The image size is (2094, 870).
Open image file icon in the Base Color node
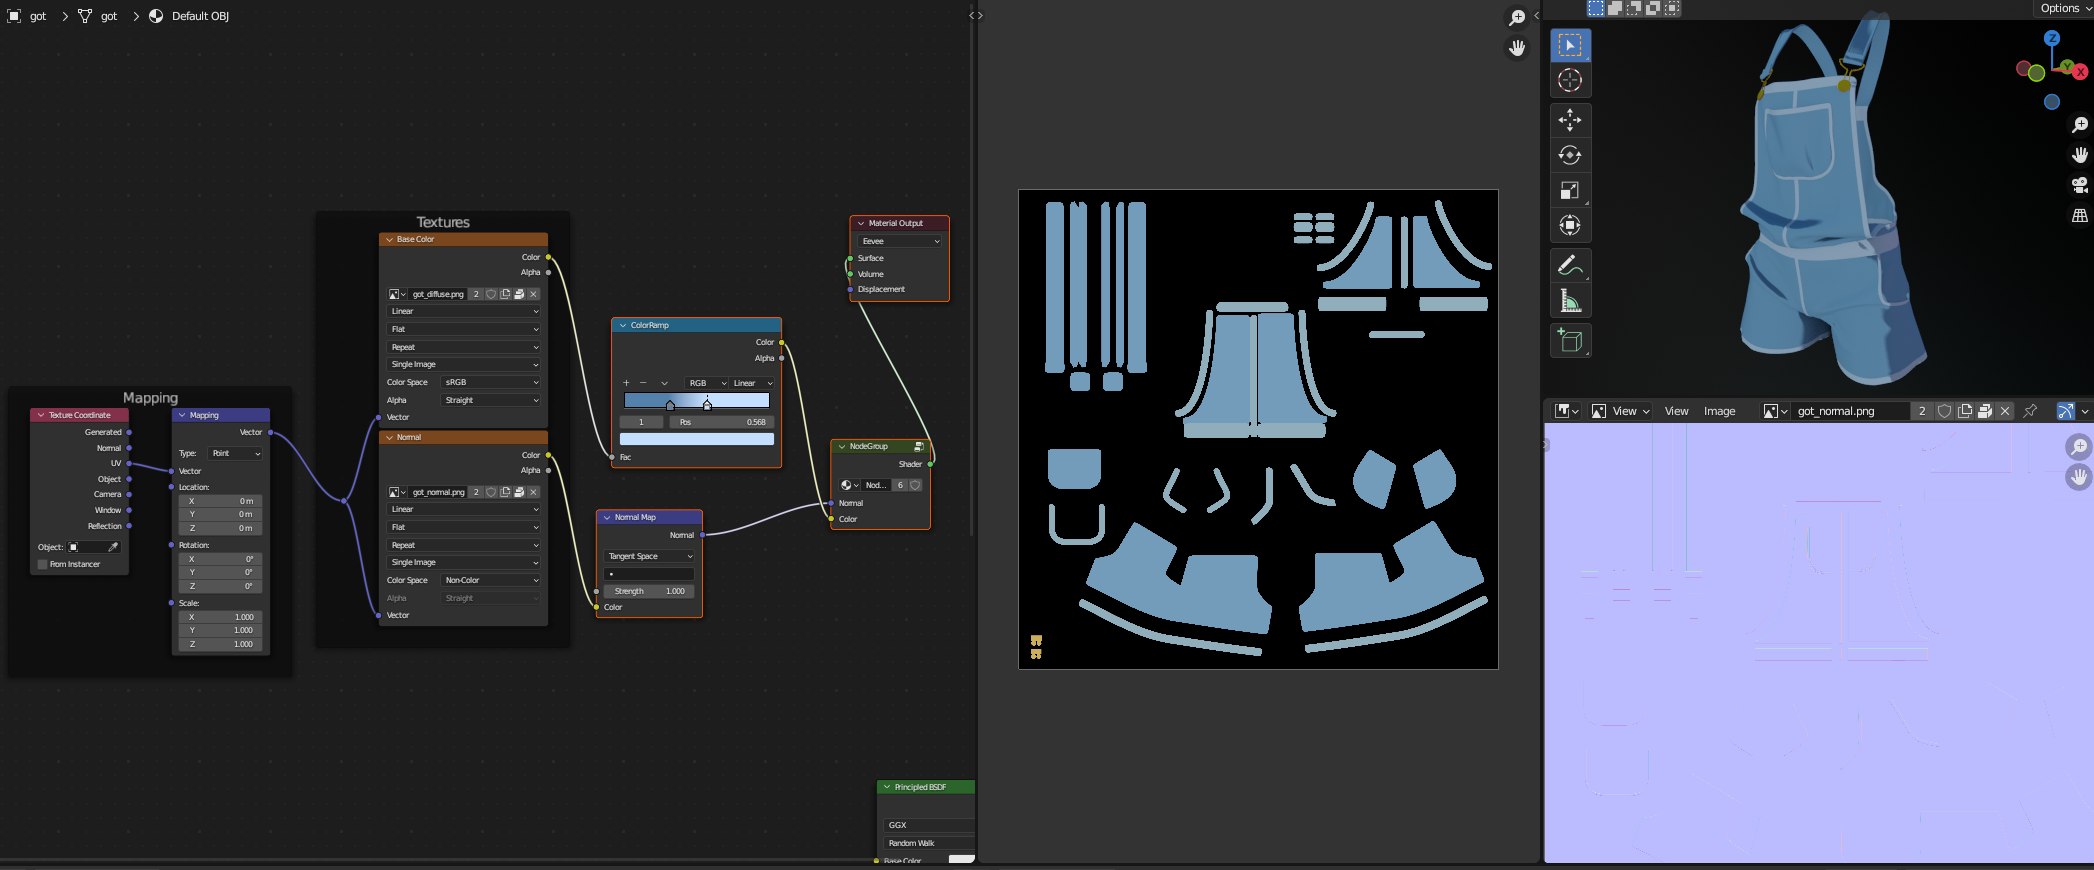click(x=519, y=294)
